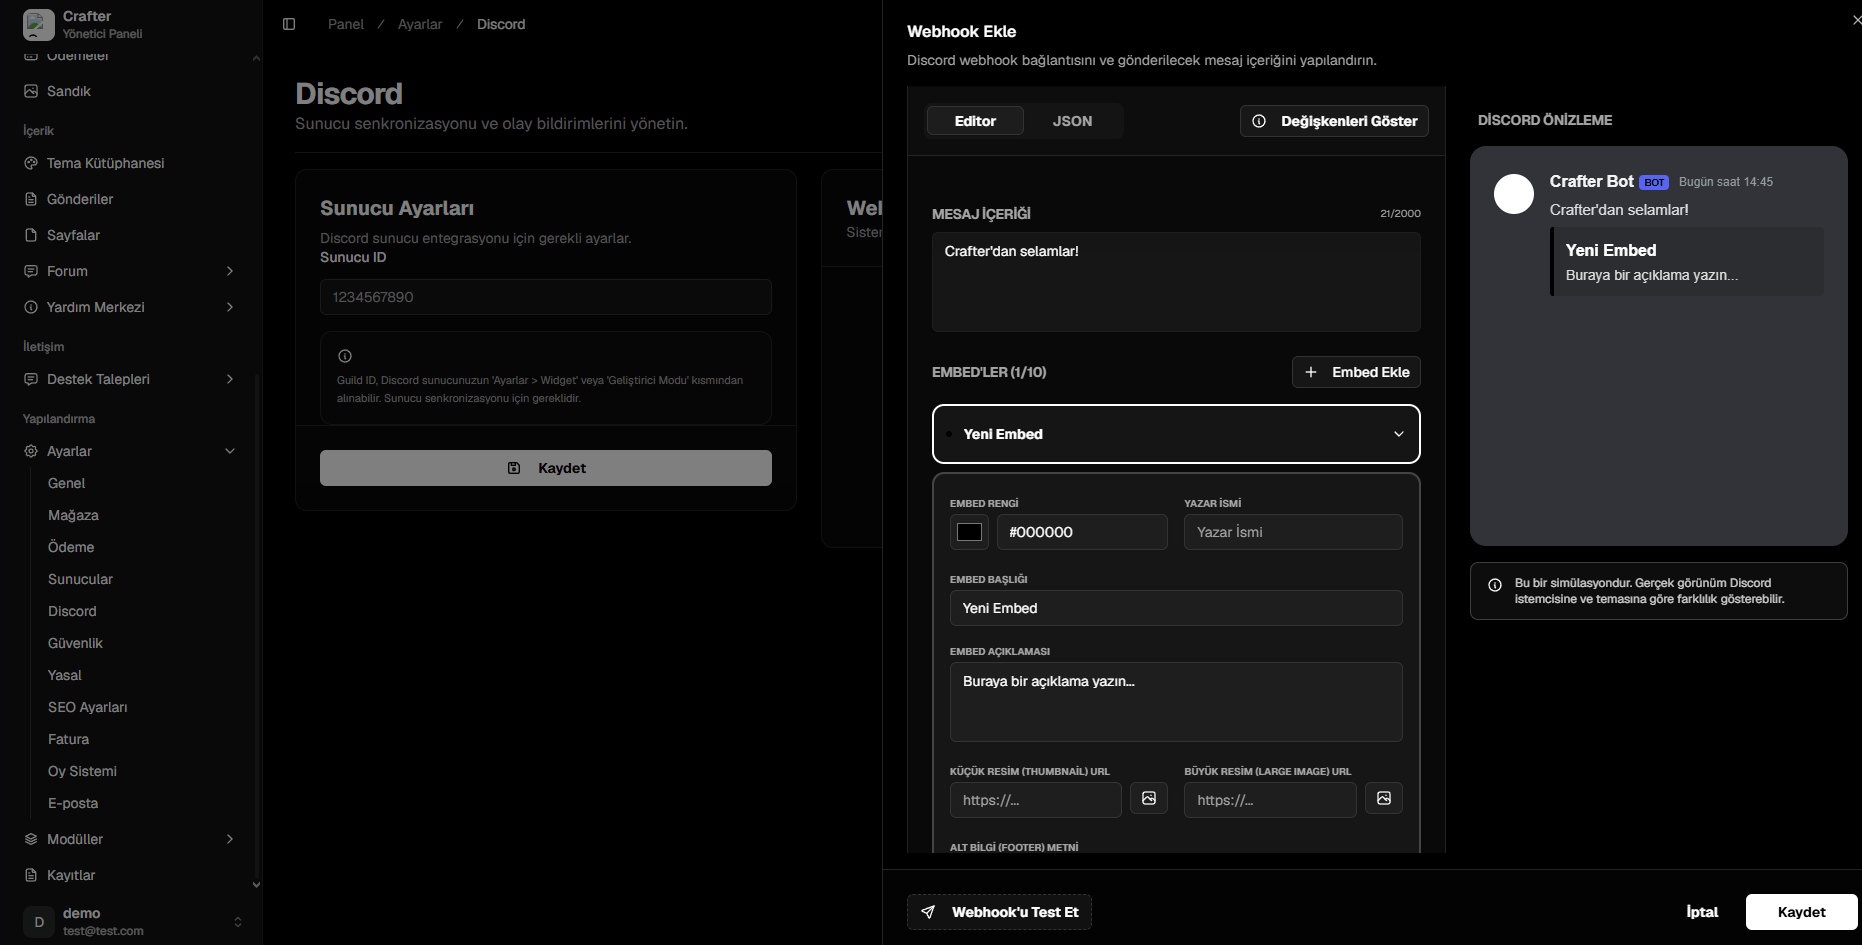Open Sunucular settings page
The height and width of the screenshot is (945, 1862).
point(80,579)
